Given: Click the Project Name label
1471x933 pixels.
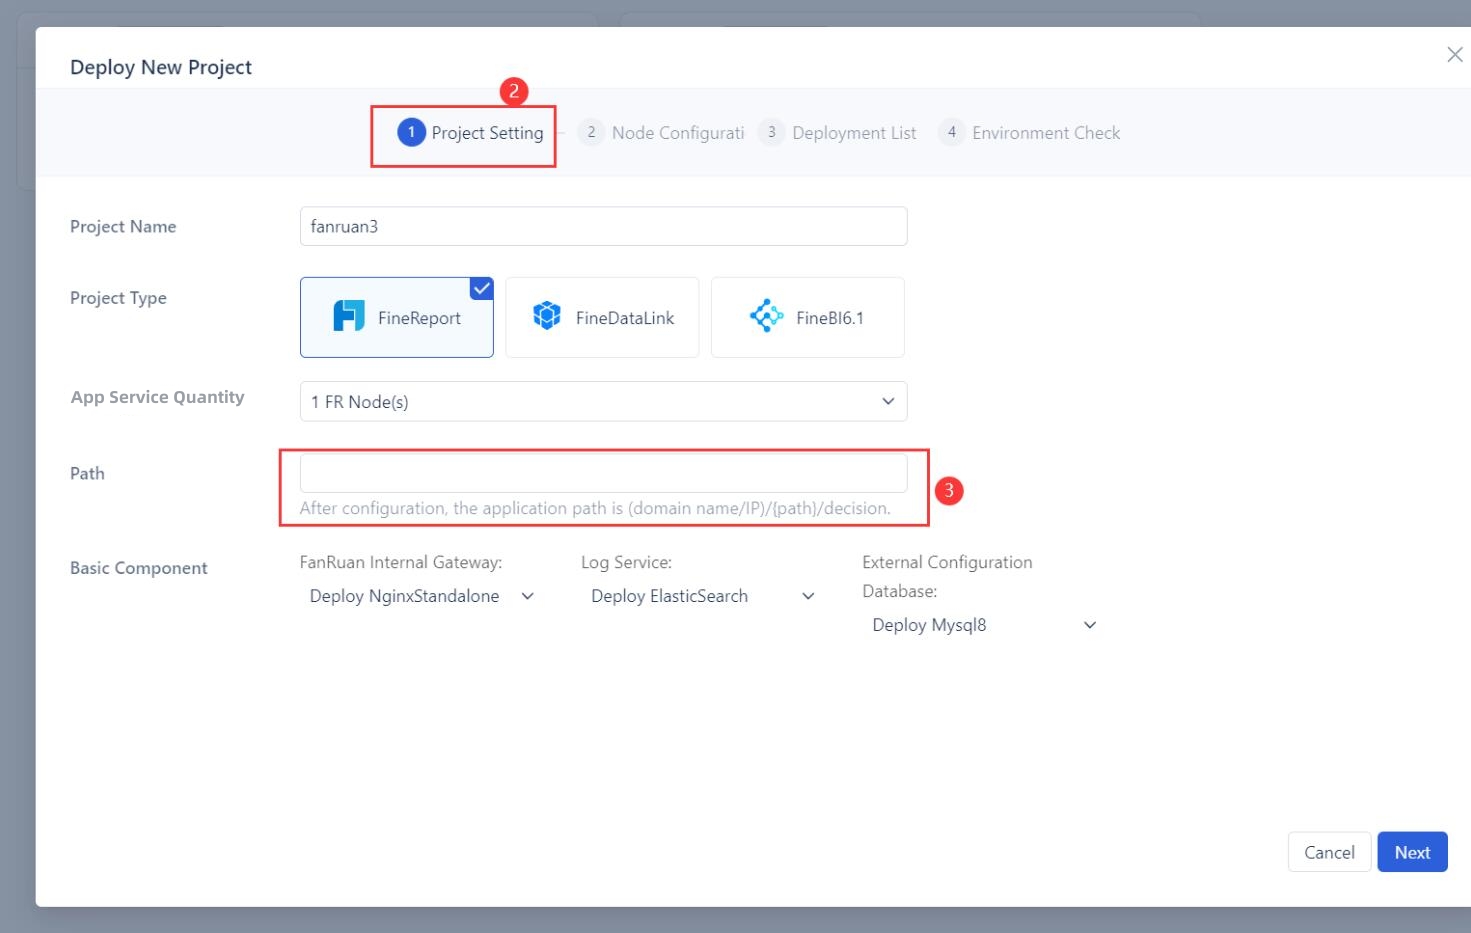Looking at the screenshot, I should tap(123, 226).
